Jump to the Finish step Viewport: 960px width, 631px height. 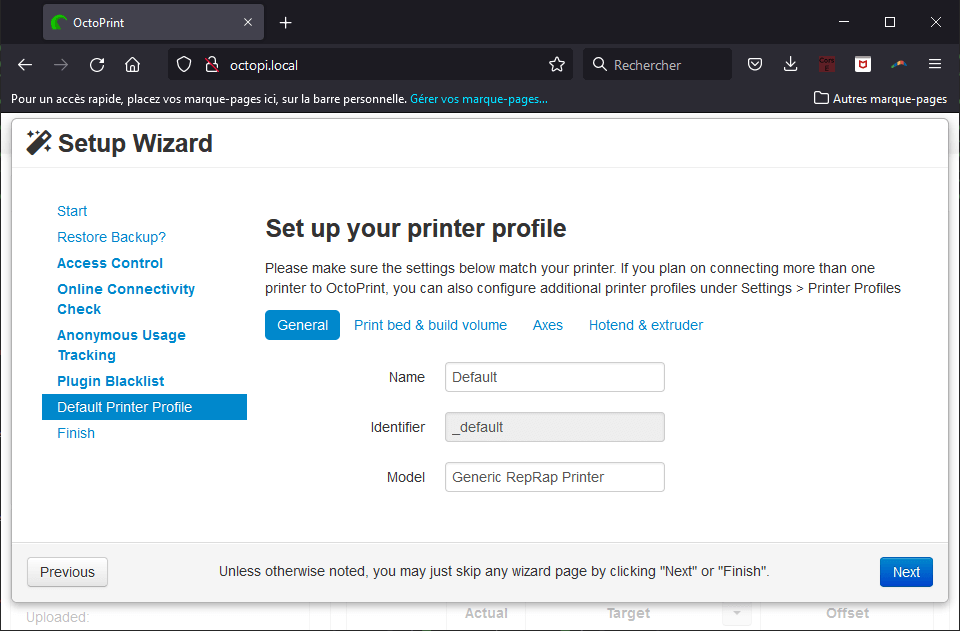[76, 433]
